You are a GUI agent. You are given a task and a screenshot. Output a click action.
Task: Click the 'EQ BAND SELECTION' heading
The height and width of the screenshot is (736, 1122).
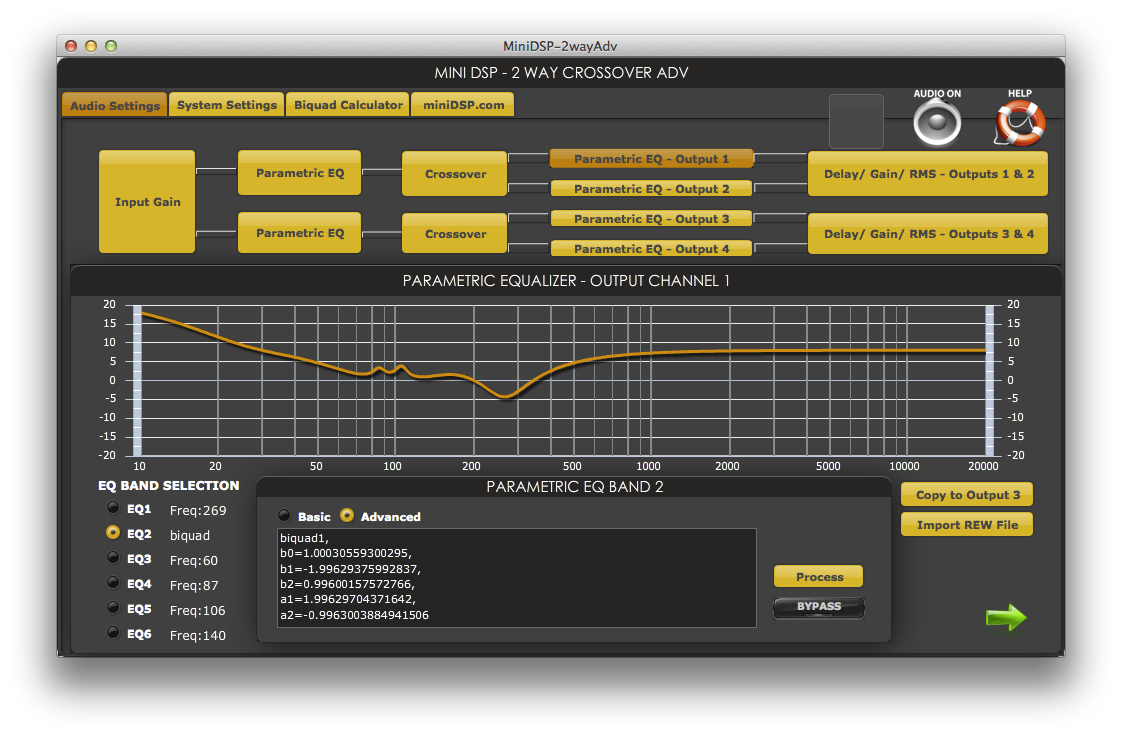(168, 486)
